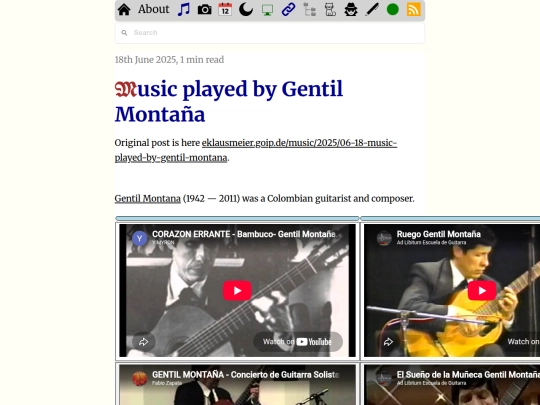Open El Sueño de la Muñeca video title
Viewport: 540px width, 405px height.
468,375
